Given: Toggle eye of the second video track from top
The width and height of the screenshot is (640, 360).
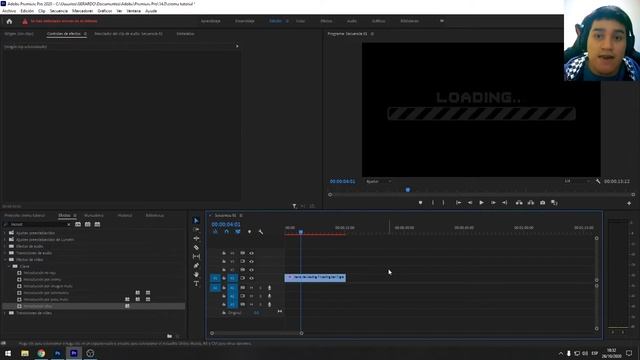Looking at the screenshot, I should (251, 261).
